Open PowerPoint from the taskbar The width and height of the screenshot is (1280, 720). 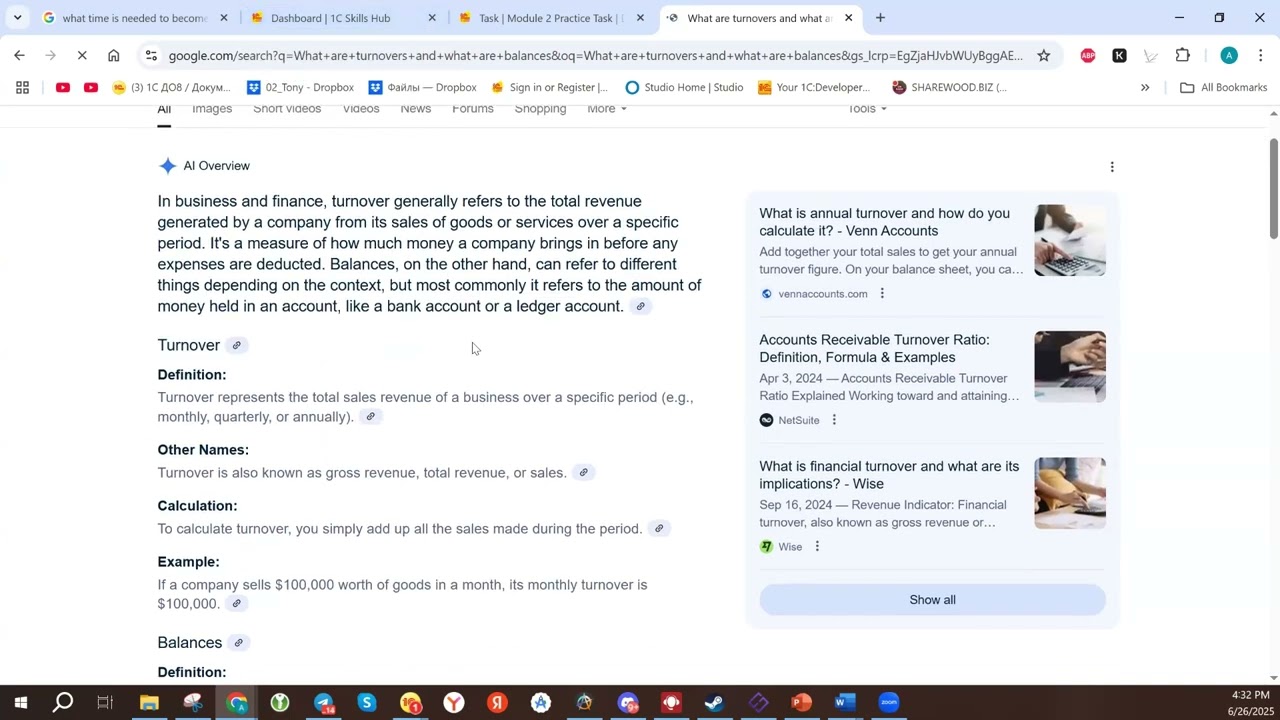pos(801,702)
